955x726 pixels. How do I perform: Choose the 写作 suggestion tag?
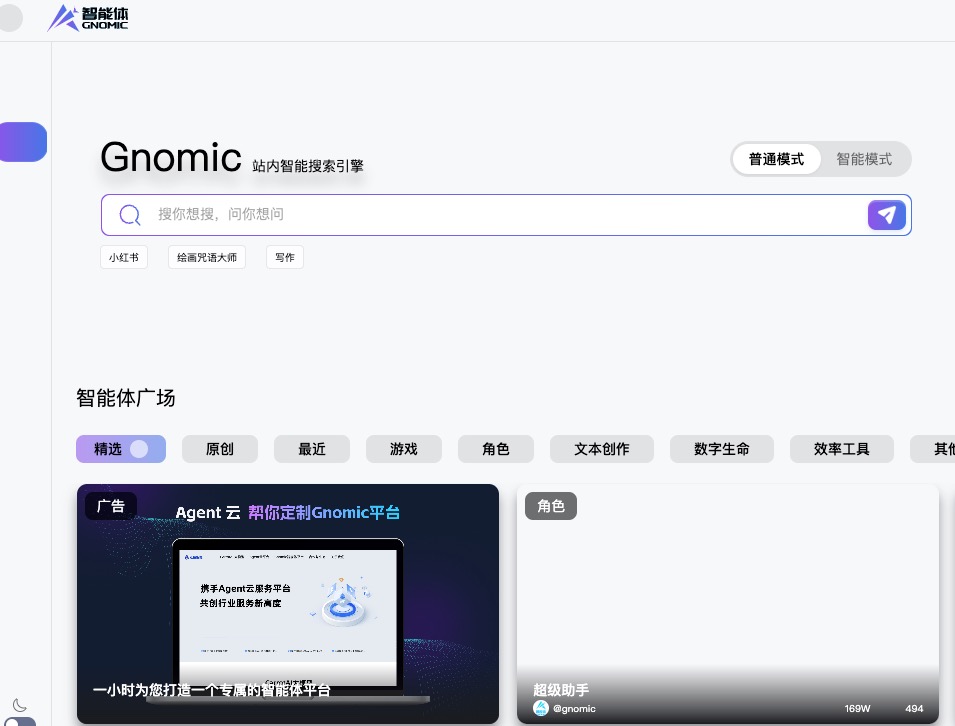coord(284,257)
